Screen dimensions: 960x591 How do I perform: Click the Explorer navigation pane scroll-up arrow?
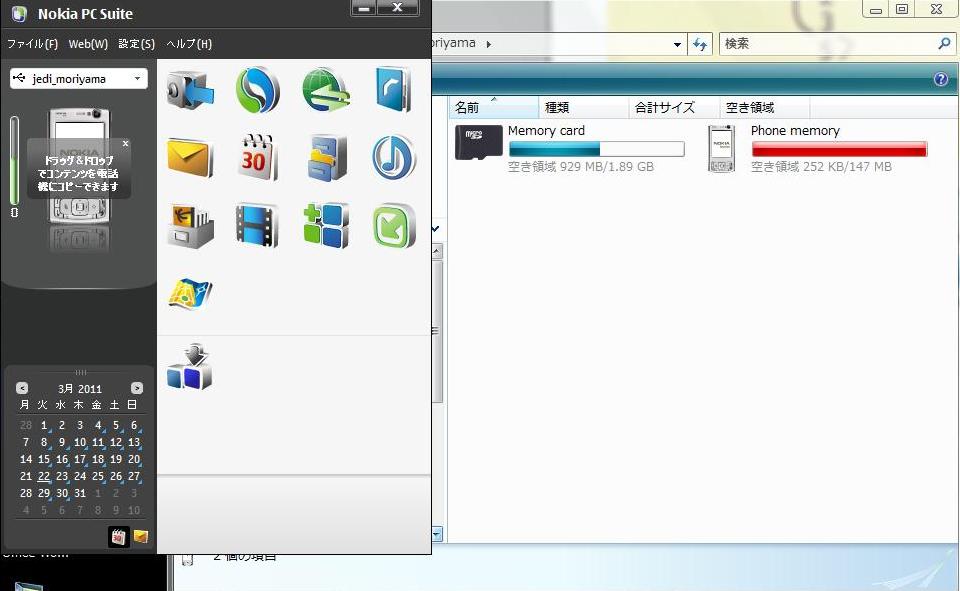437,251
